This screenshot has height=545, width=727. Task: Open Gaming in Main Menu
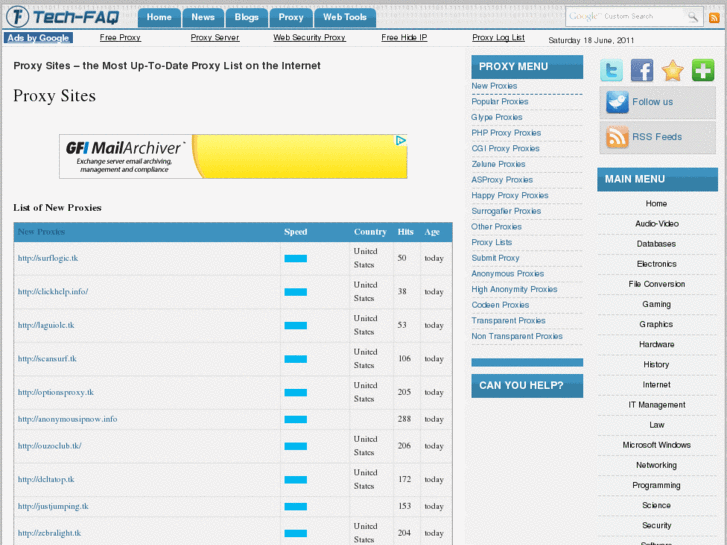pos(657,304)
